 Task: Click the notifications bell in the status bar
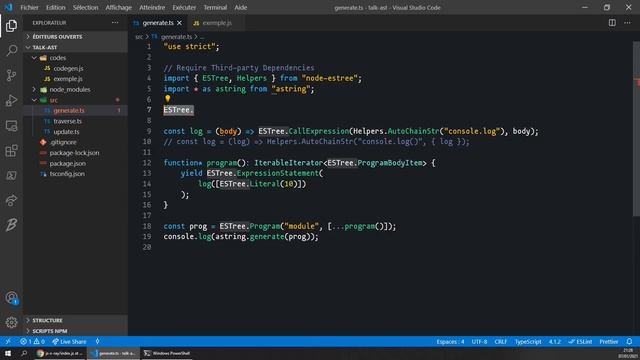coord(629,342)
